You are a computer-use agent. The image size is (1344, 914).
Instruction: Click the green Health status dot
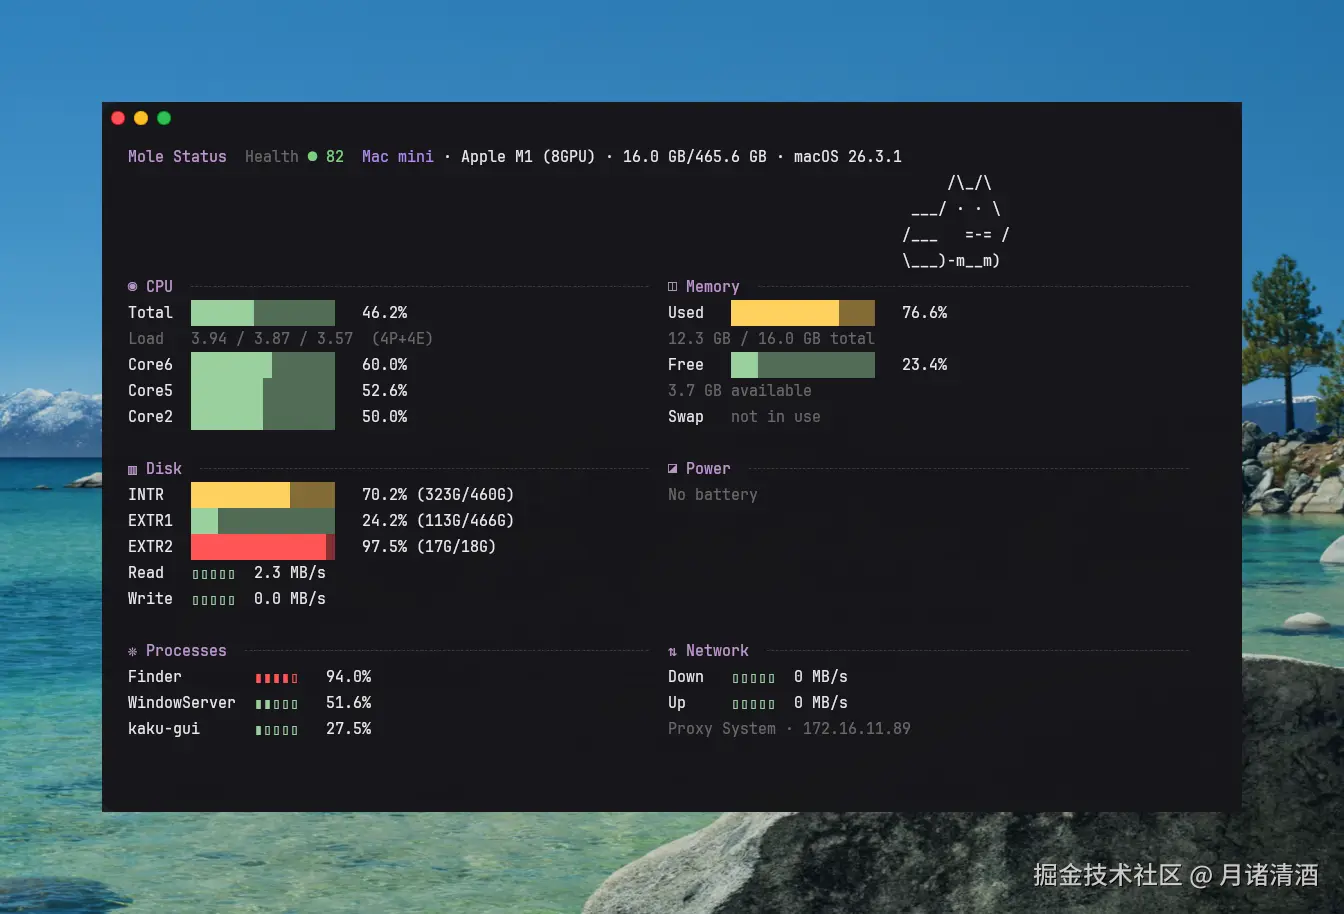(x=313, y=156)
